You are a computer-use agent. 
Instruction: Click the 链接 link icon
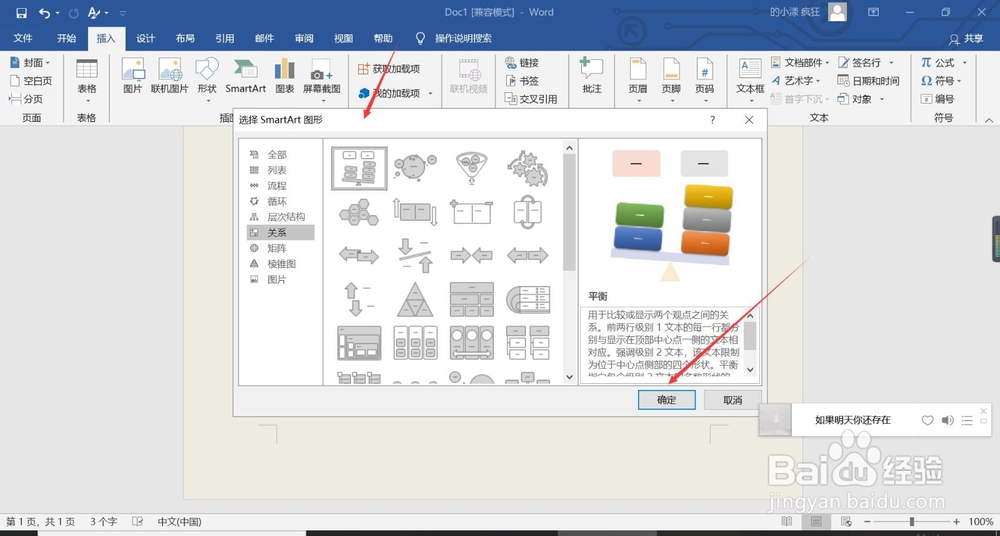pos(511,63)
